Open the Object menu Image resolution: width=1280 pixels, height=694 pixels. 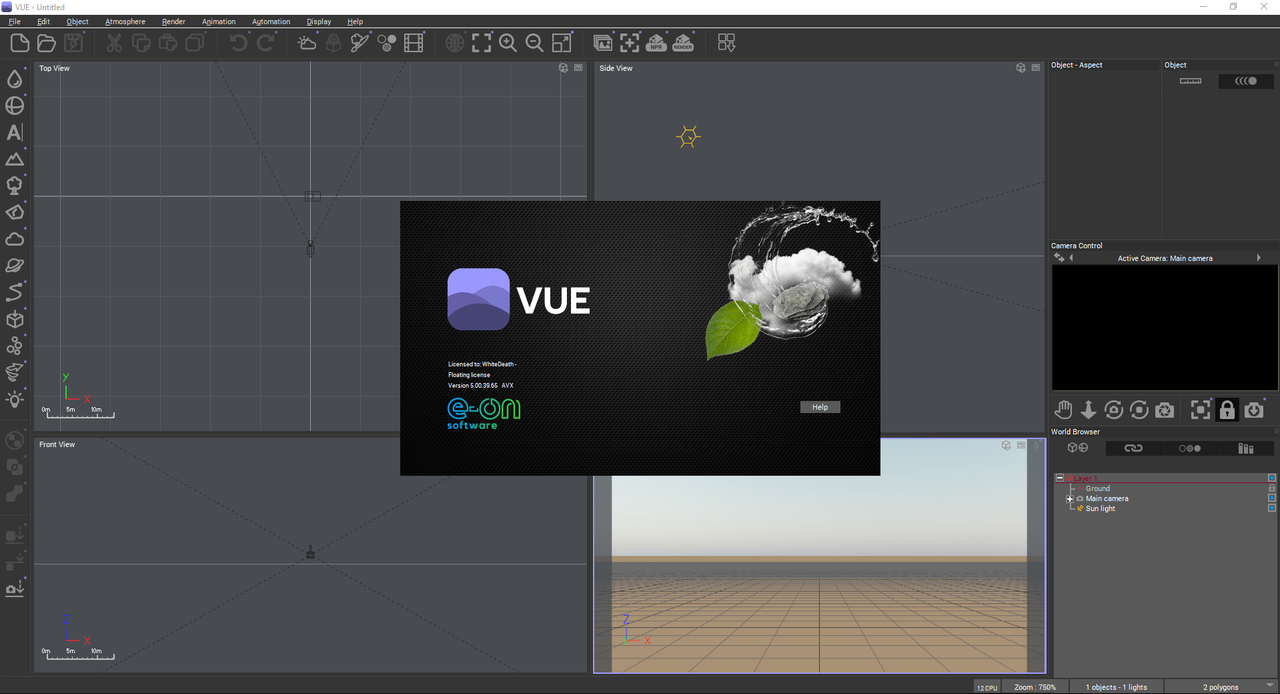click(77, 21)
